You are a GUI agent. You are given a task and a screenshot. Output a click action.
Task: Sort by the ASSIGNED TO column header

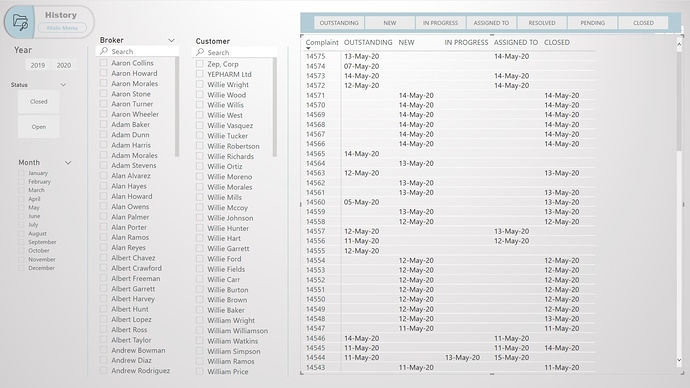(x=516, y=42)
